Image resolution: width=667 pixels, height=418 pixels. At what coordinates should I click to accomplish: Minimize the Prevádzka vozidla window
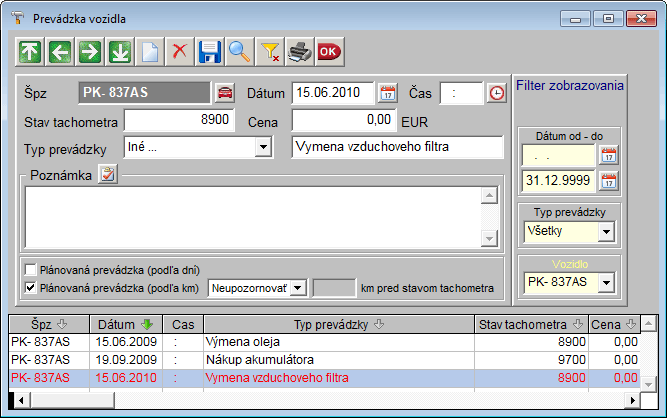pos(576,19)
